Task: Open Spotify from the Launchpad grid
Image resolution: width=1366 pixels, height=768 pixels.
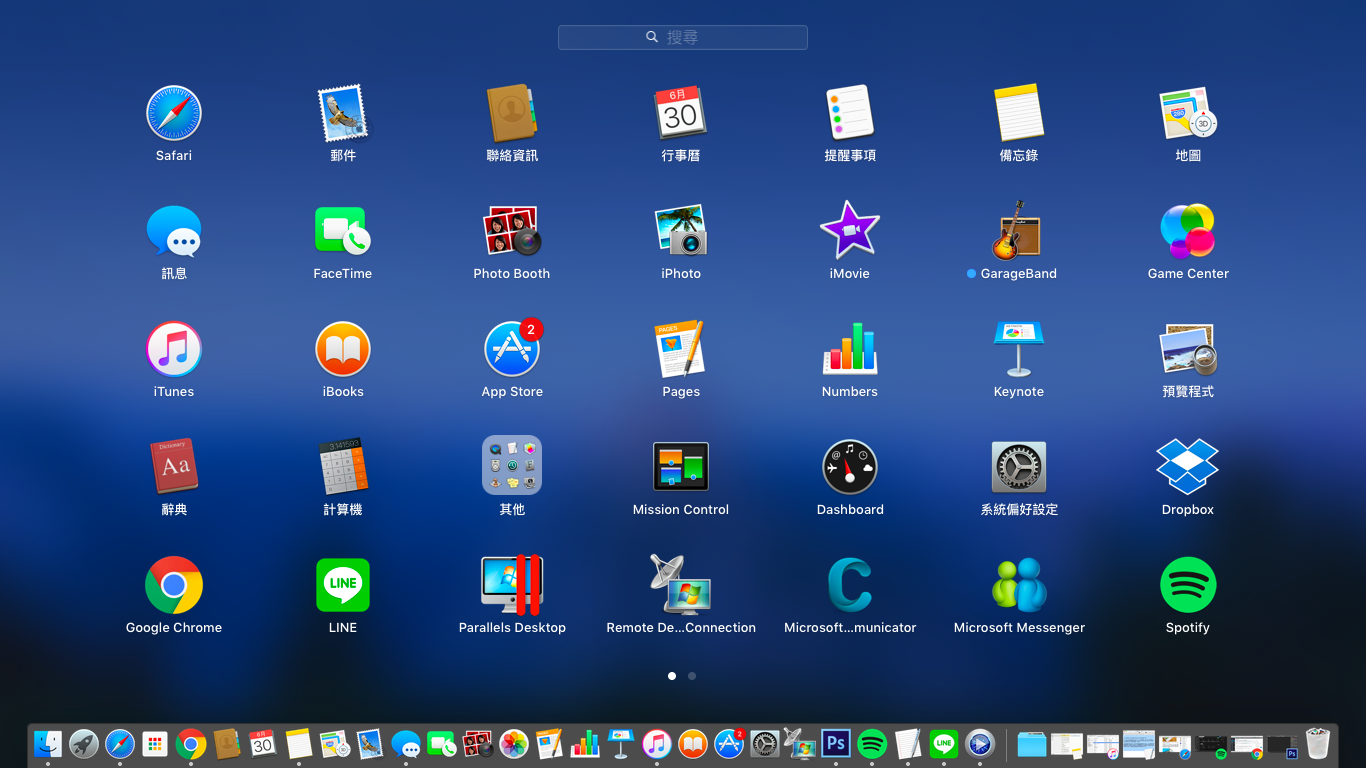Action: [x=1188, y=585]
